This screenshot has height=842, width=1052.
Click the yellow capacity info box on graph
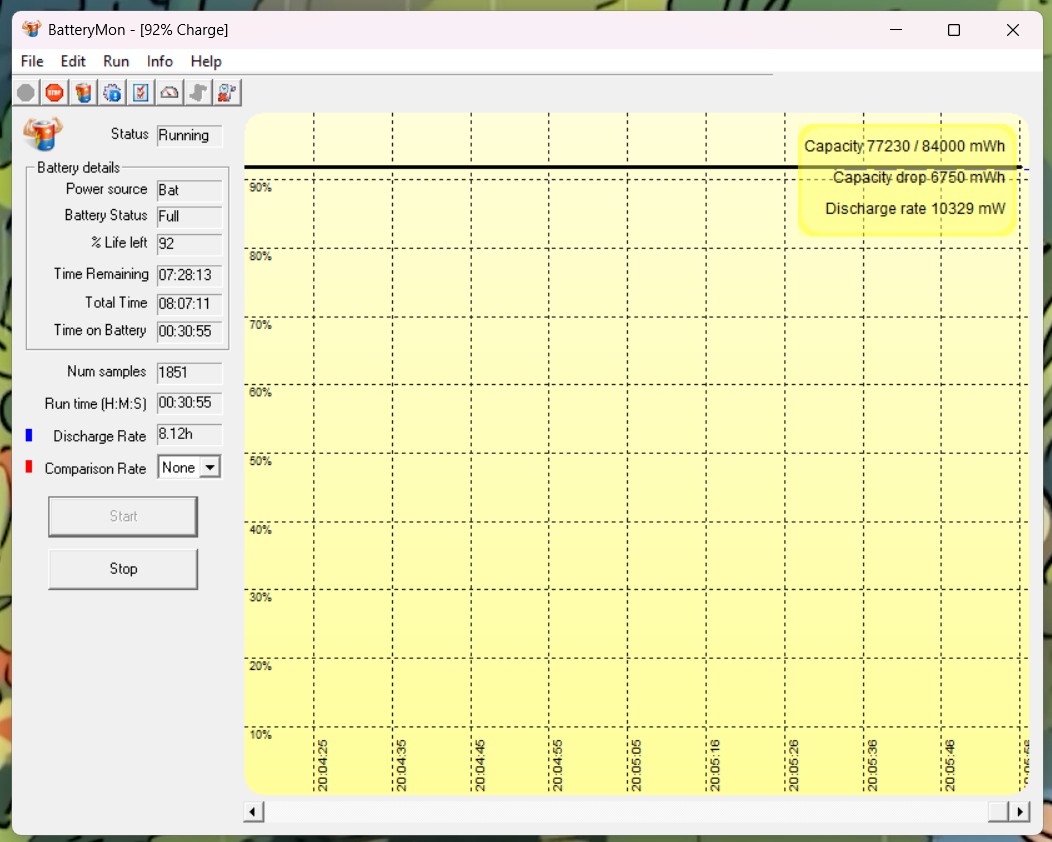pos(907,180)
